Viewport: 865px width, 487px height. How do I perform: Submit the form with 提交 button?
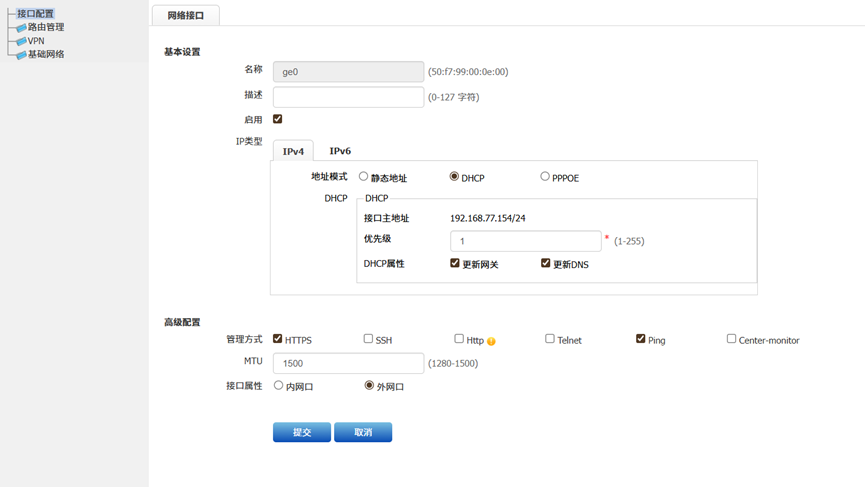(302, 432)
